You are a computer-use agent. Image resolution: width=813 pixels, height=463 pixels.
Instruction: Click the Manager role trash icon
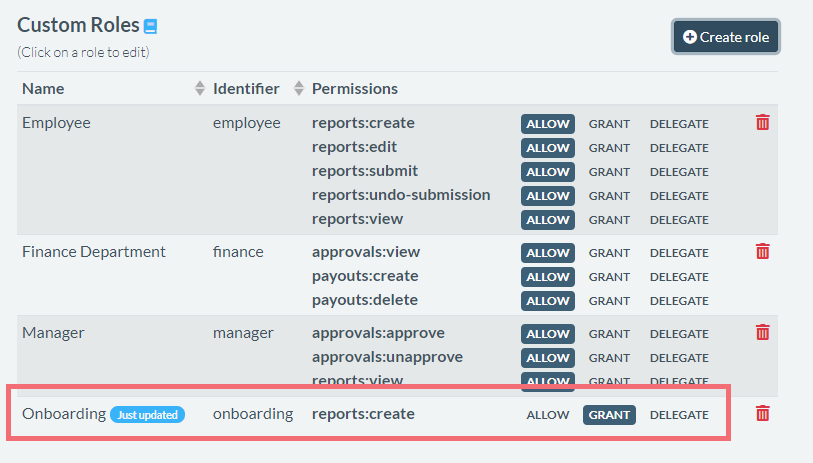click(762, 332)
